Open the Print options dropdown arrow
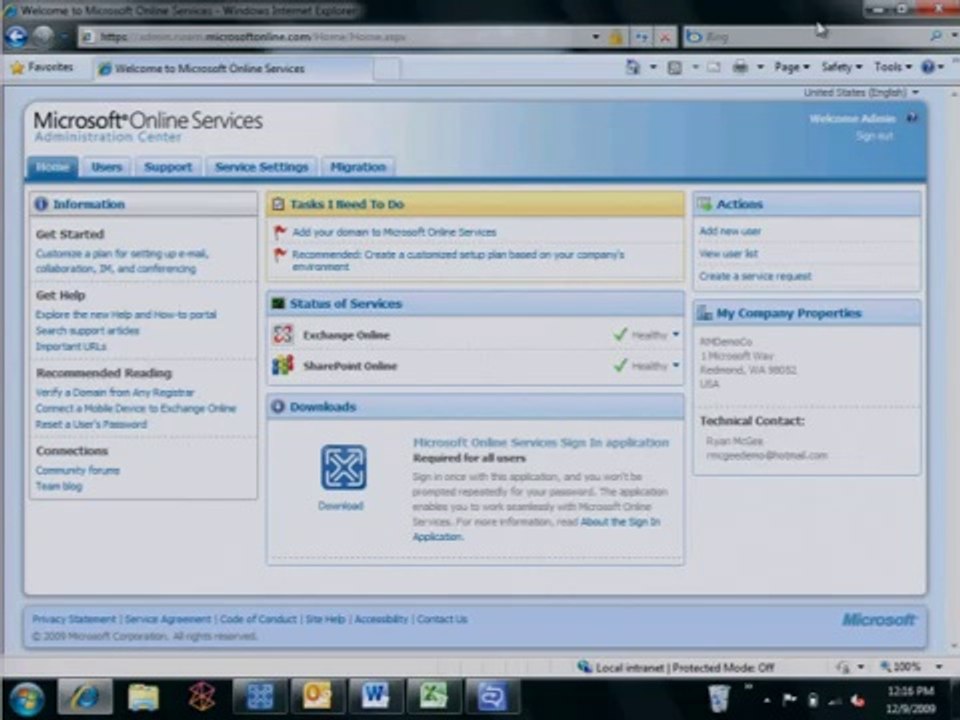The height and width of the screenshot is (720, 960). [x=760, y=67]
